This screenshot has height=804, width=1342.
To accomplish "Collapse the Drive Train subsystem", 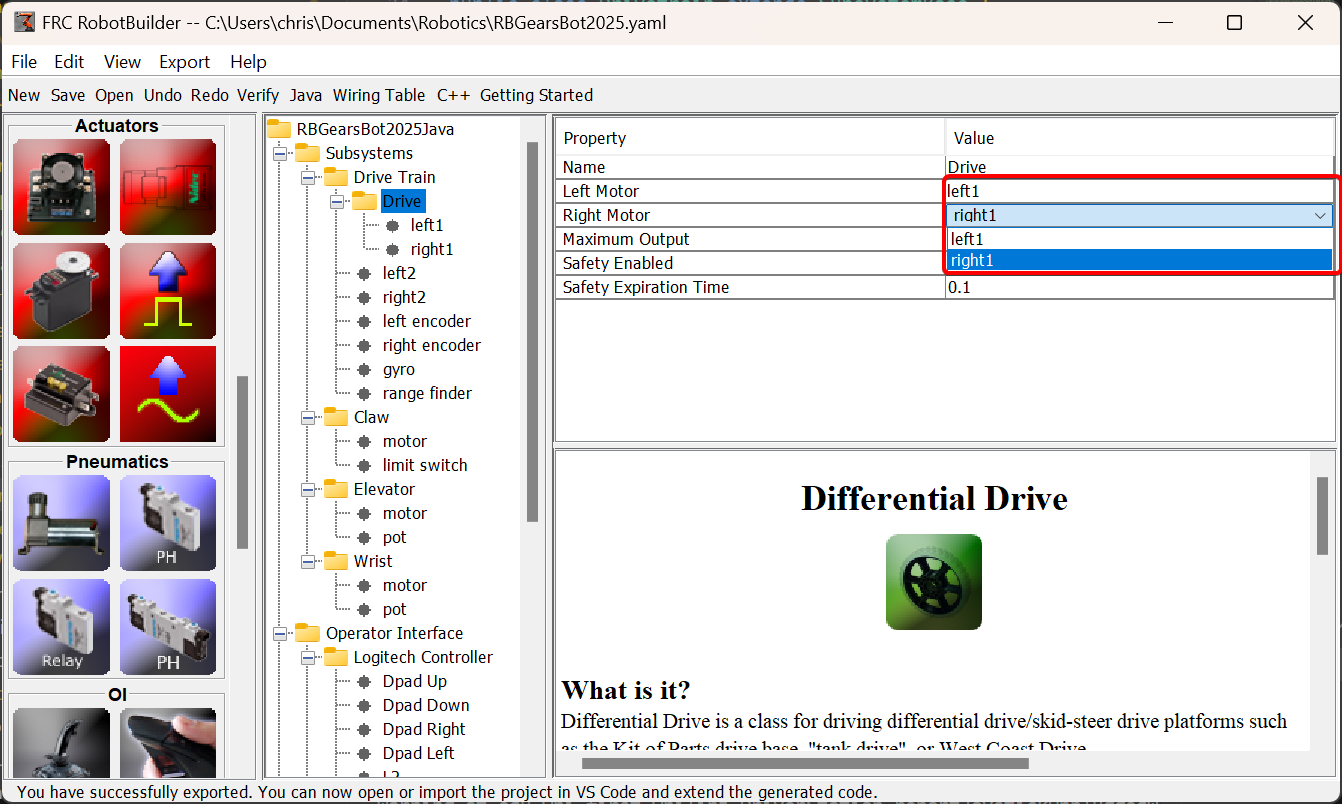I will point(308,177).
